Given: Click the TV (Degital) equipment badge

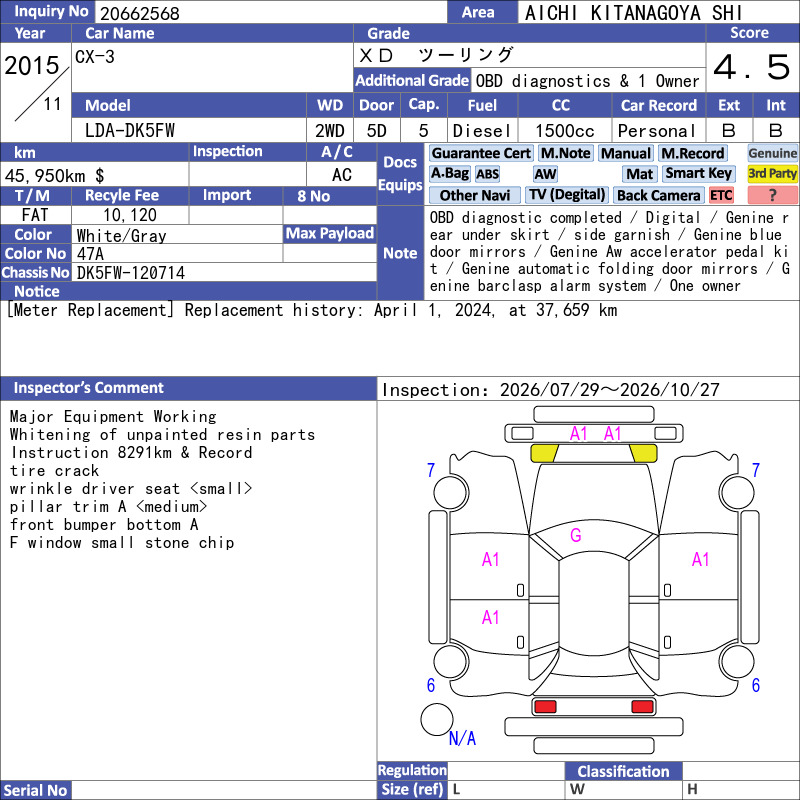Looking at the screenshot, I should click(567, 195).
